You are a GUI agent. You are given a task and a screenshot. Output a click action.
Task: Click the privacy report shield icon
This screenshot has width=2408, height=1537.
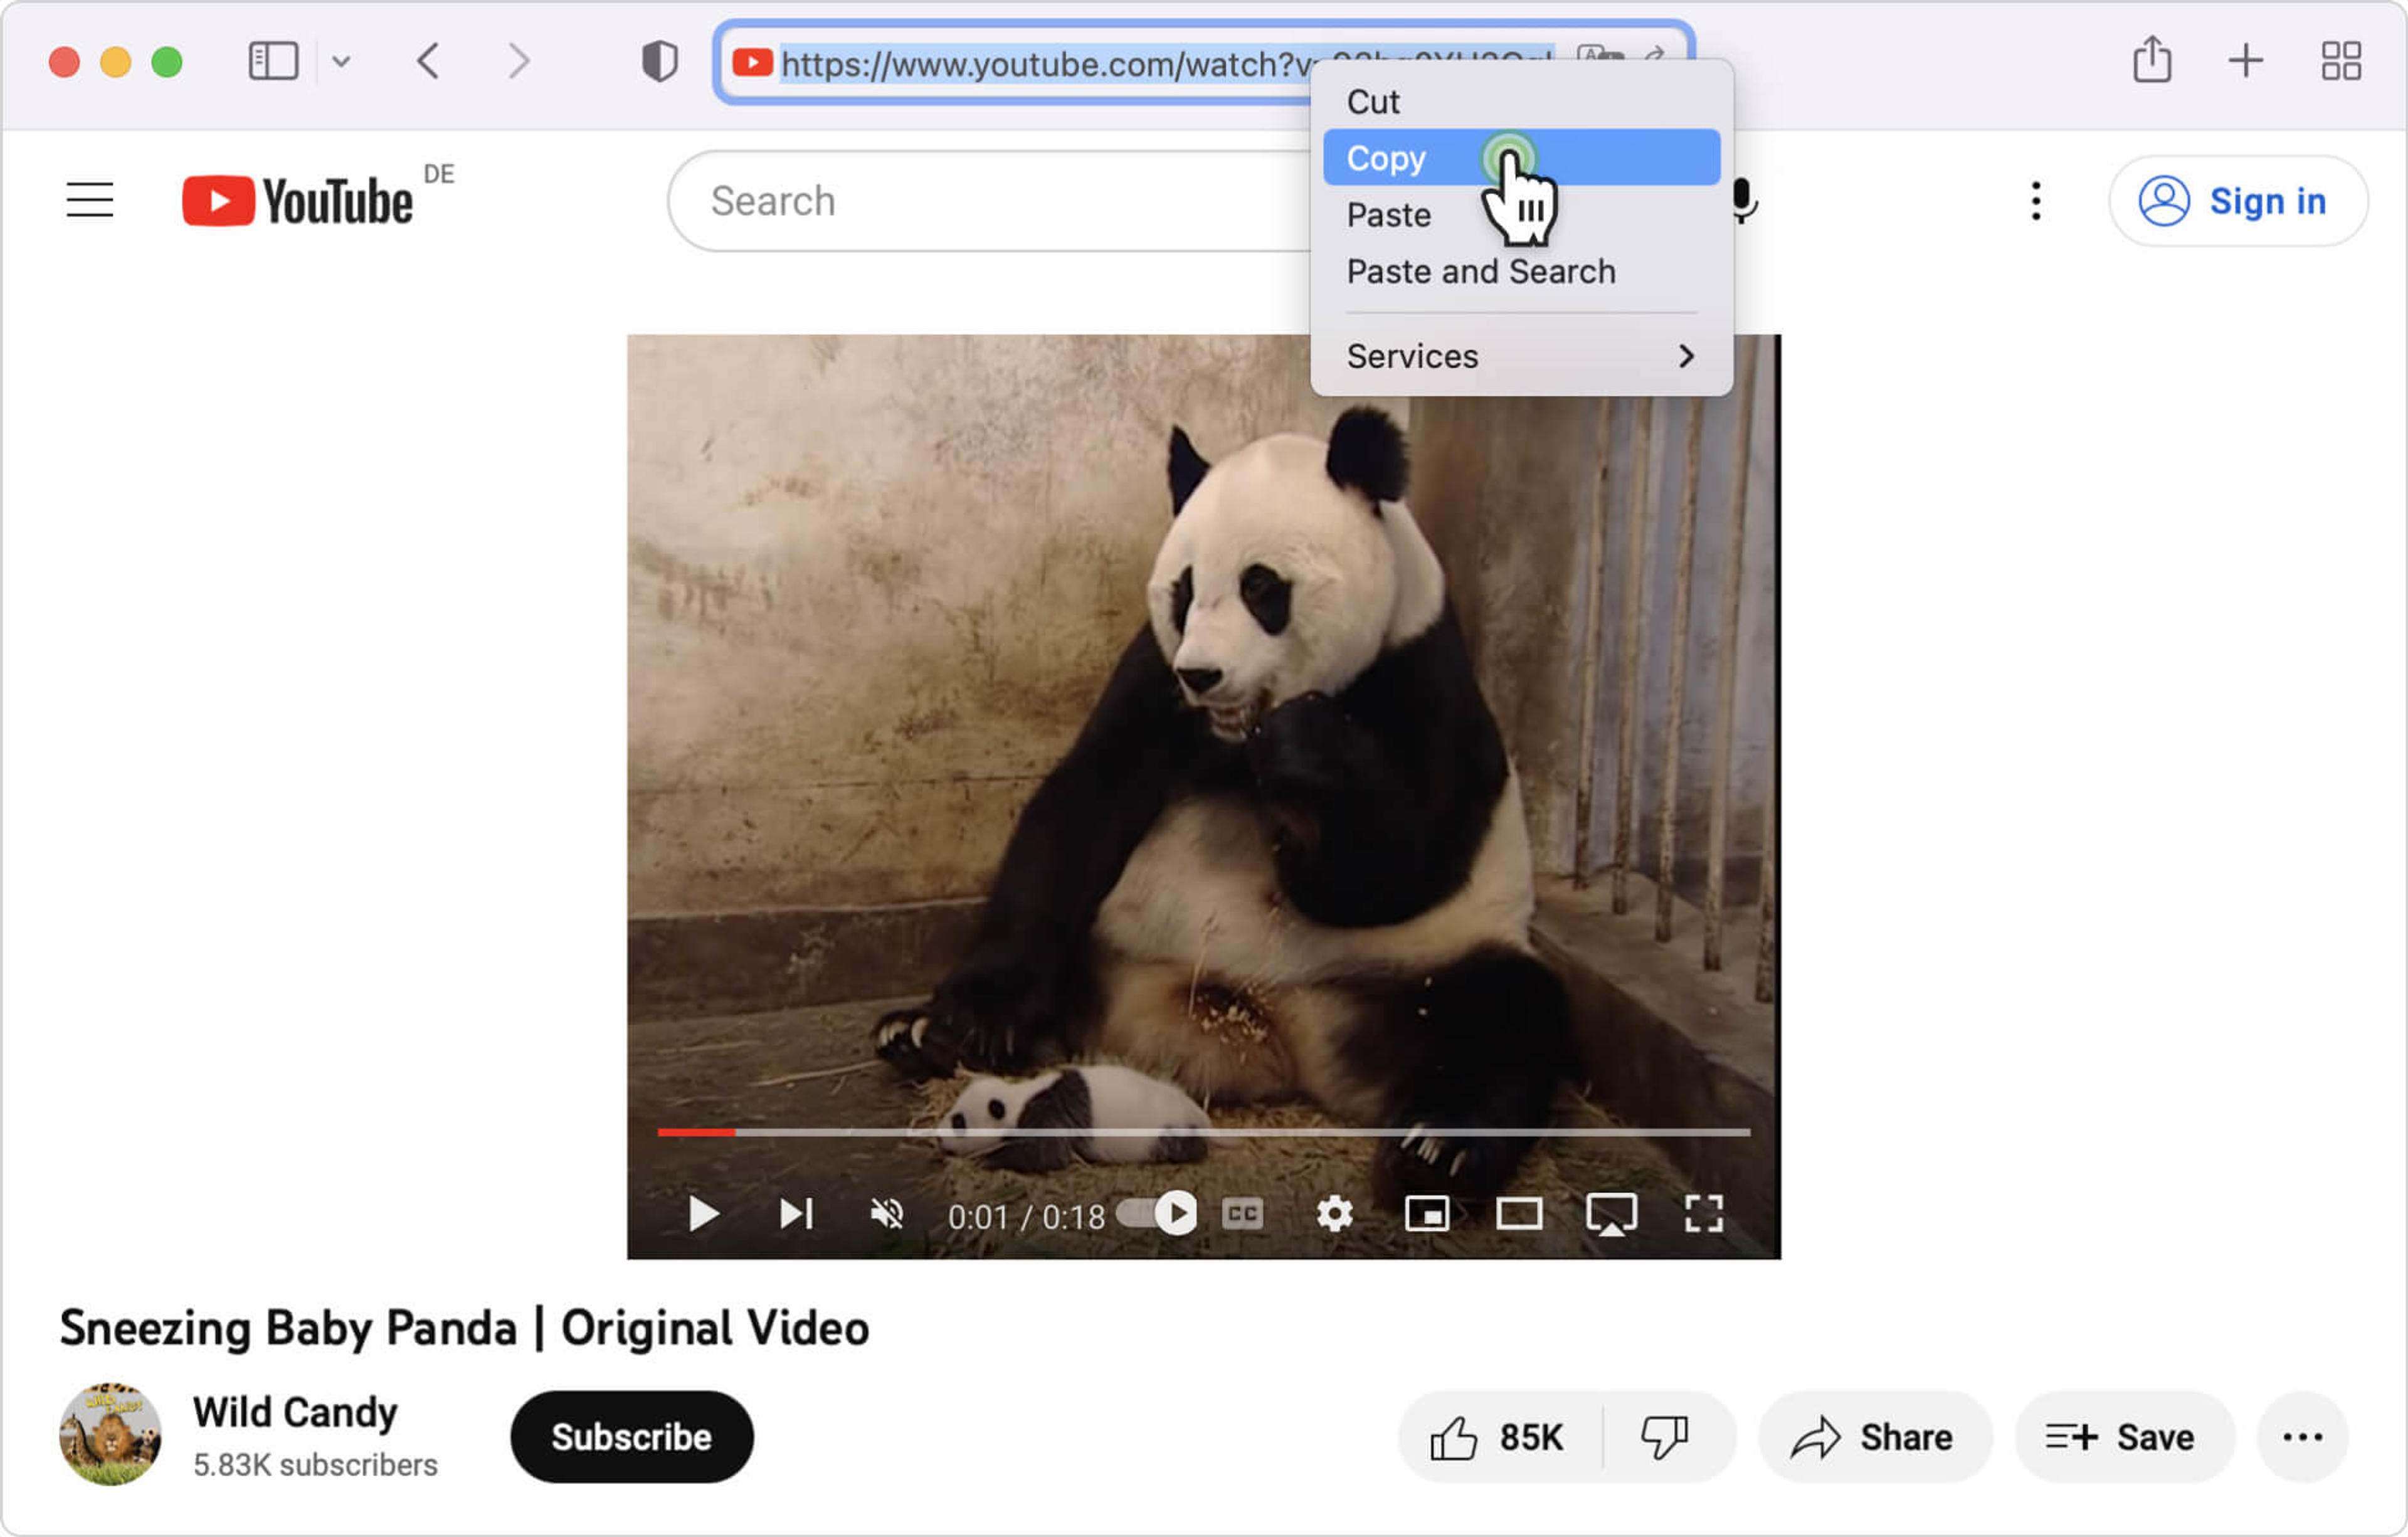pyautogui.click(x=659, y=61)
